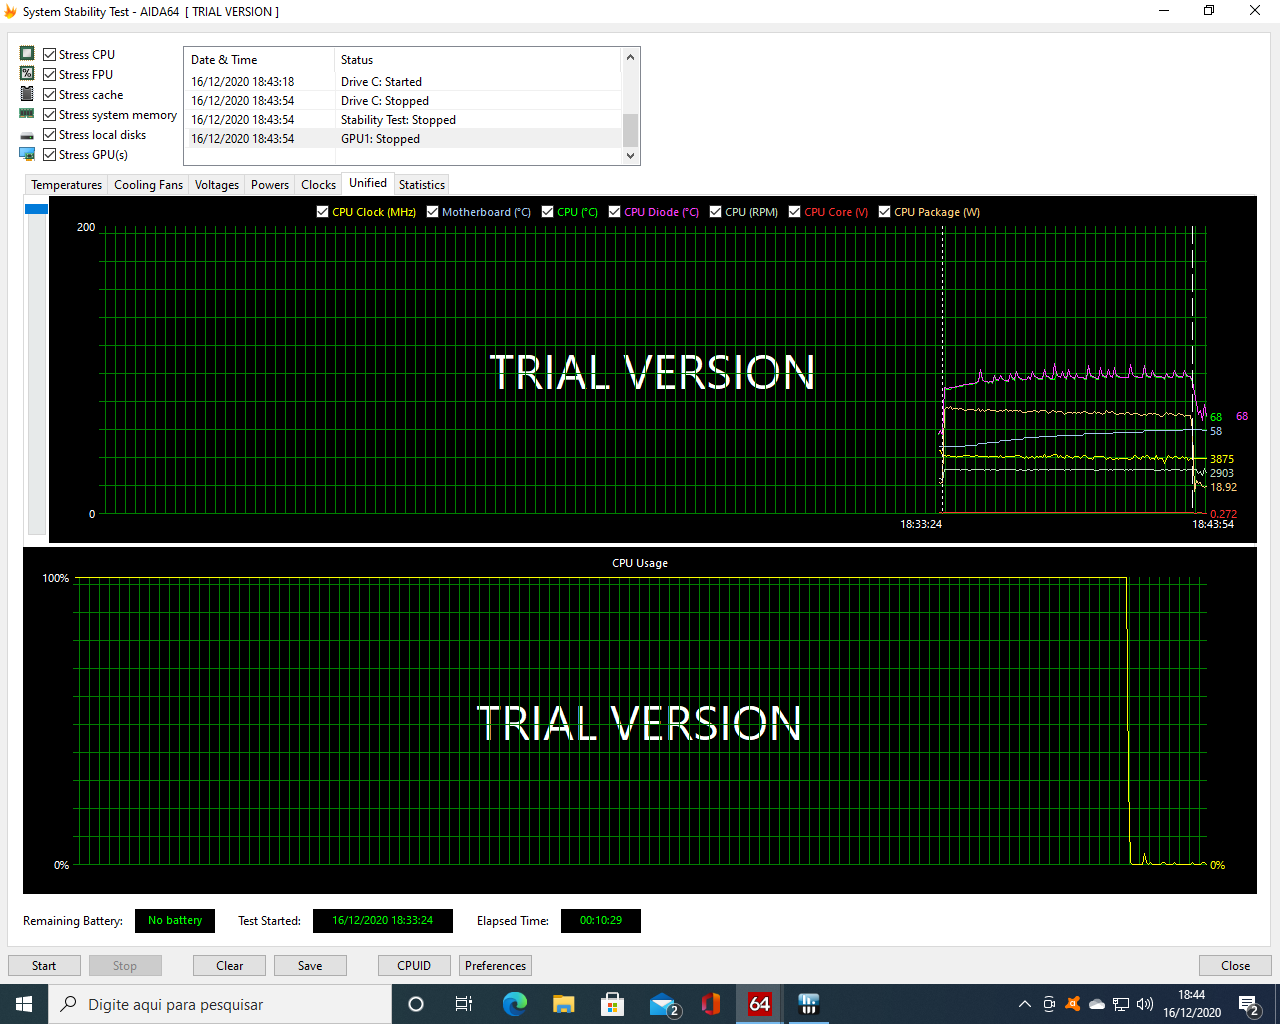Toggle the CPU Clock (MHz) graph checkbox
Viewport: 1280px width, 1024px height.
[322, 211]
